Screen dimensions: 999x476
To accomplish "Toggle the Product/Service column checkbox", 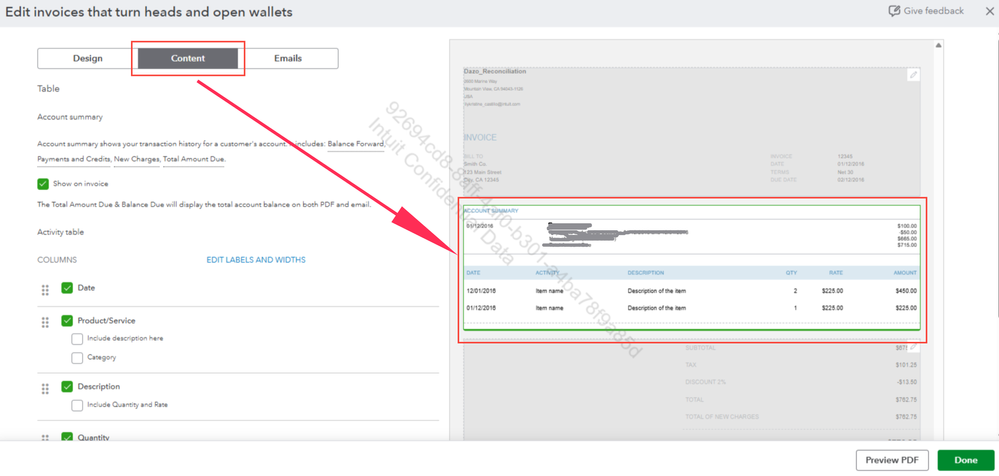I will tap(67, 321).
